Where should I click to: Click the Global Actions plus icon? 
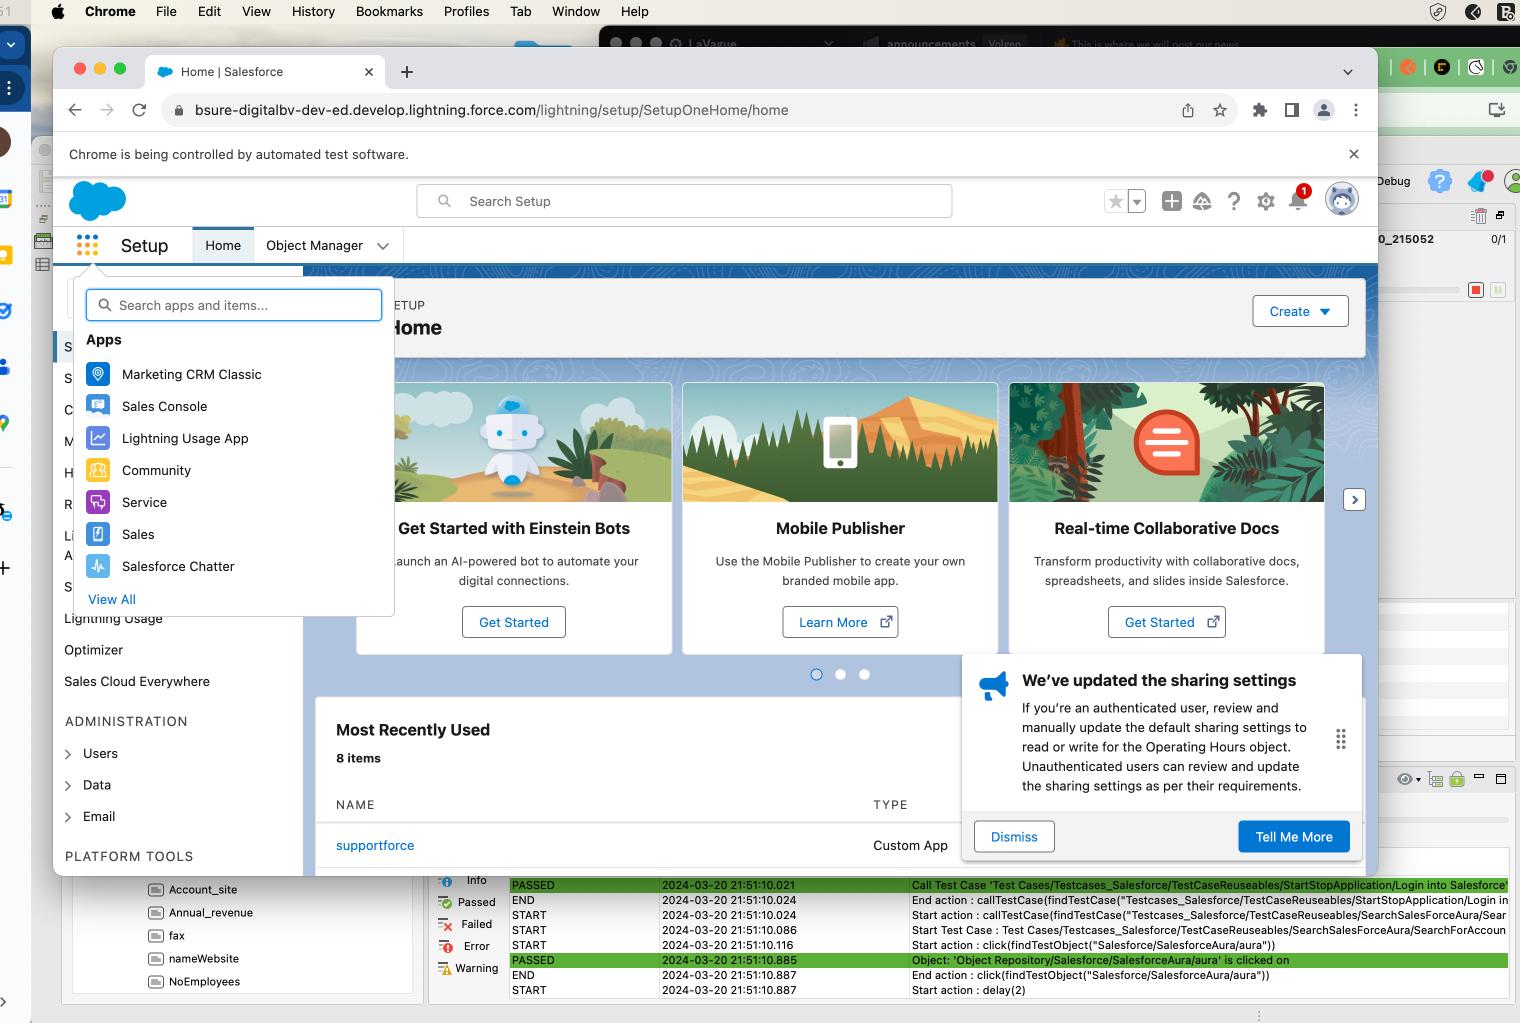(x=1172, y=201)
